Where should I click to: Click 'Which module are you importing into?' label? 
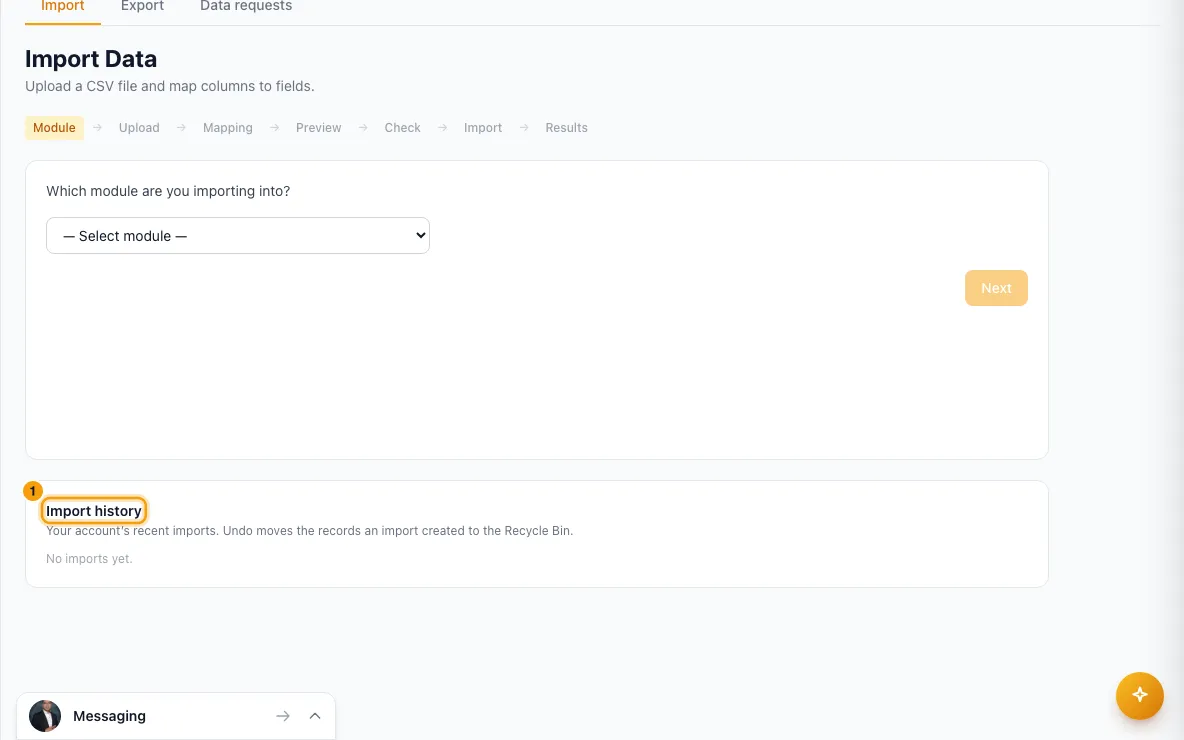[168, 191]
